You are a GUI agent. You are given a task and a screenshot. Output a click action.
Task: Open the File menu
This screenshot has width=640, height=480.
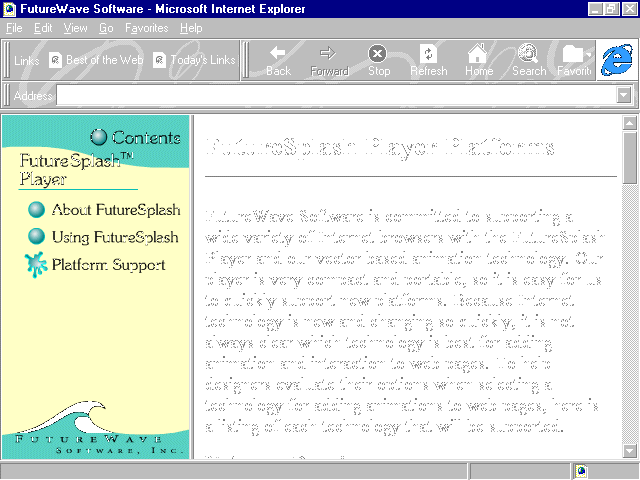pyautogui.click(x=14, y=28)
